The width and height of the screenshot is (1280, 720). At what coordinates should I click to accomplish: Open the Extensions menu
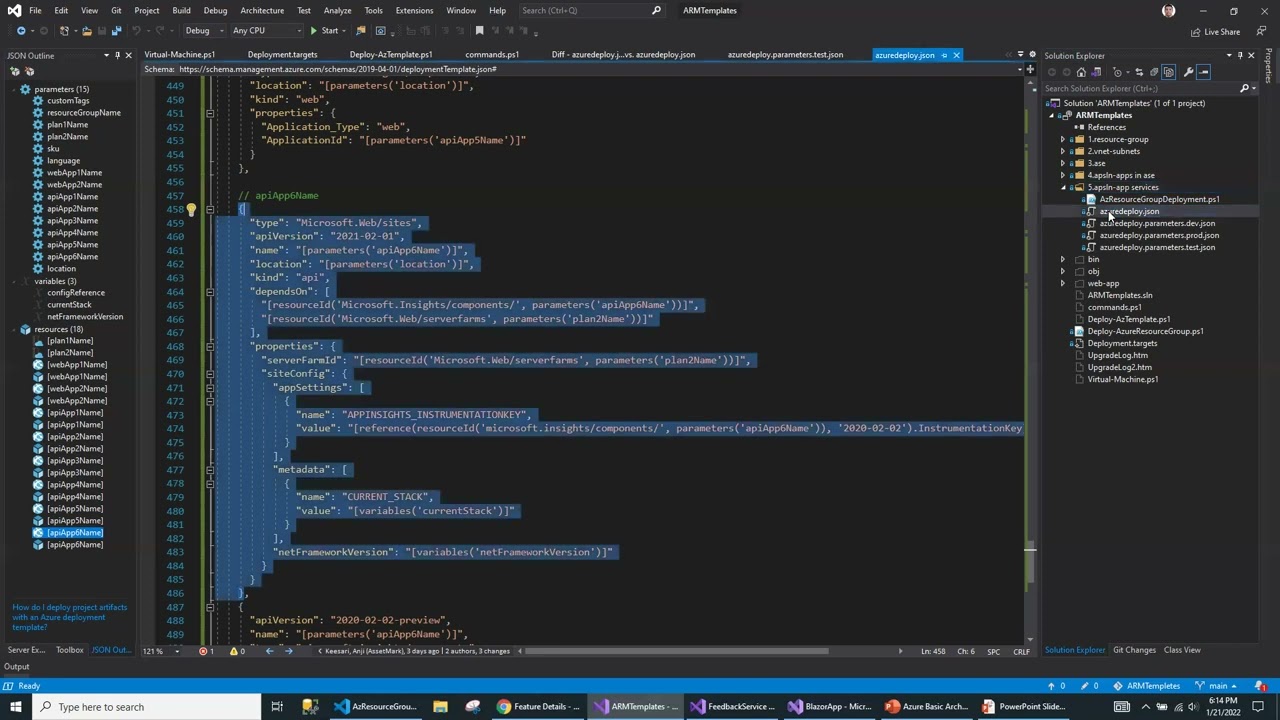point(414,10)
